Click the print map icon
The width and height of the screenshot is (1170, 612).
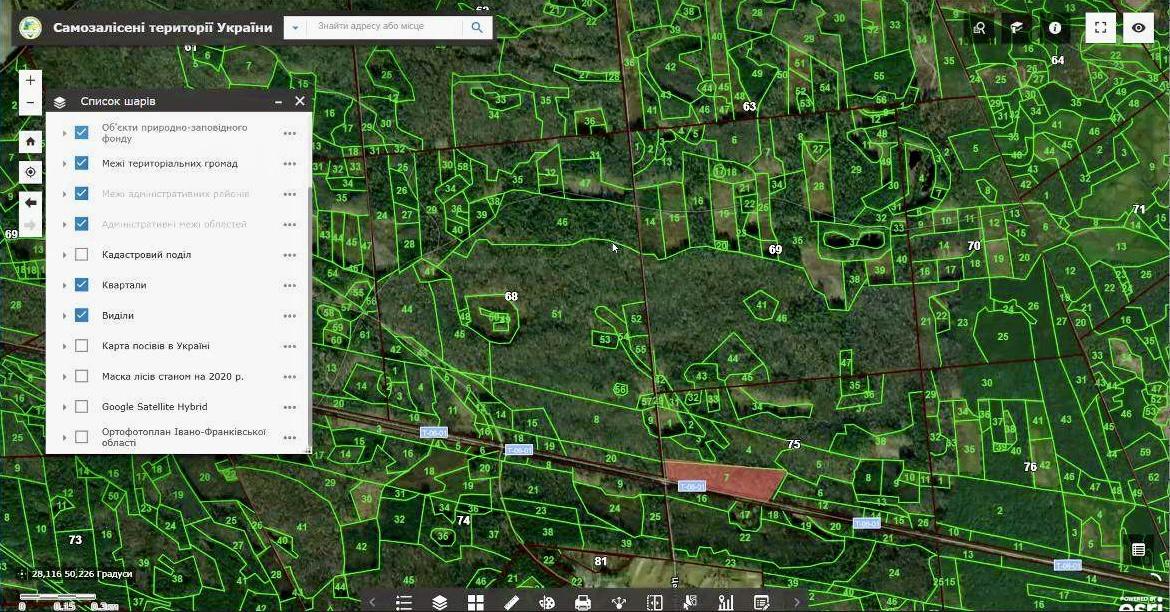tap(583, 602)
